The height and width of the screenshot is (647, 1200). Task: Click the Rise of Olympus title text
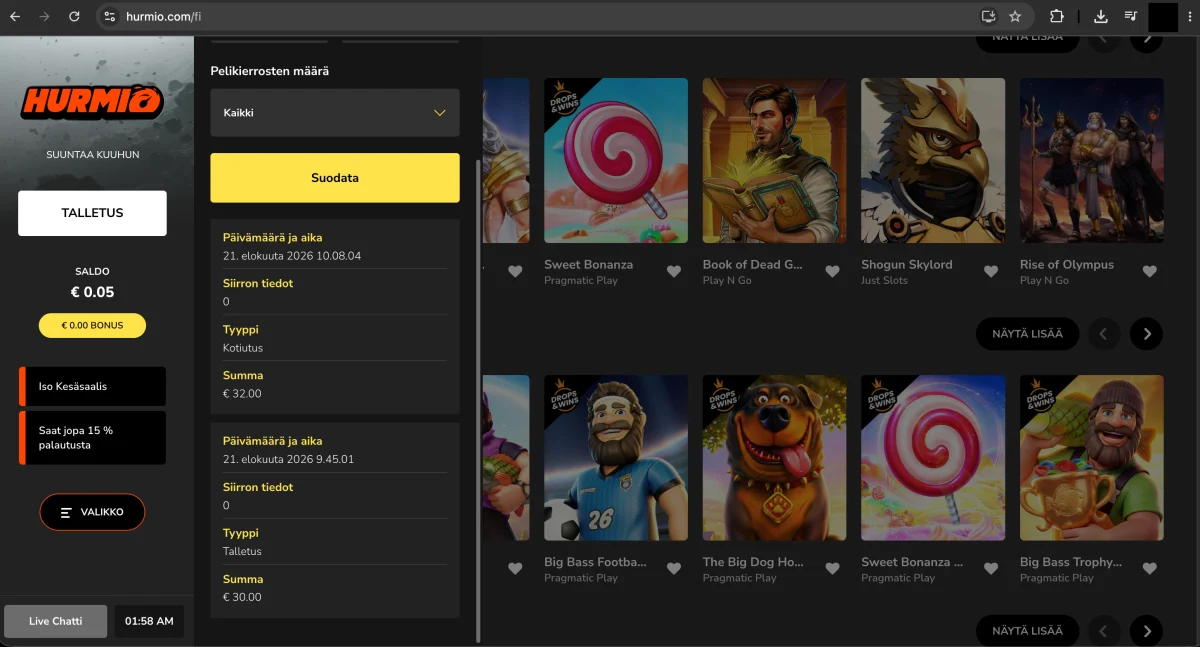pyautogui.click(x=1067, y=265)
